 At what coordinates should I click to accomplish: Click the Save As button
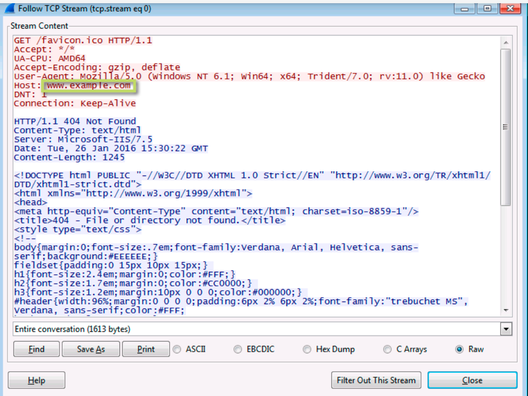(x=91, y=349)
